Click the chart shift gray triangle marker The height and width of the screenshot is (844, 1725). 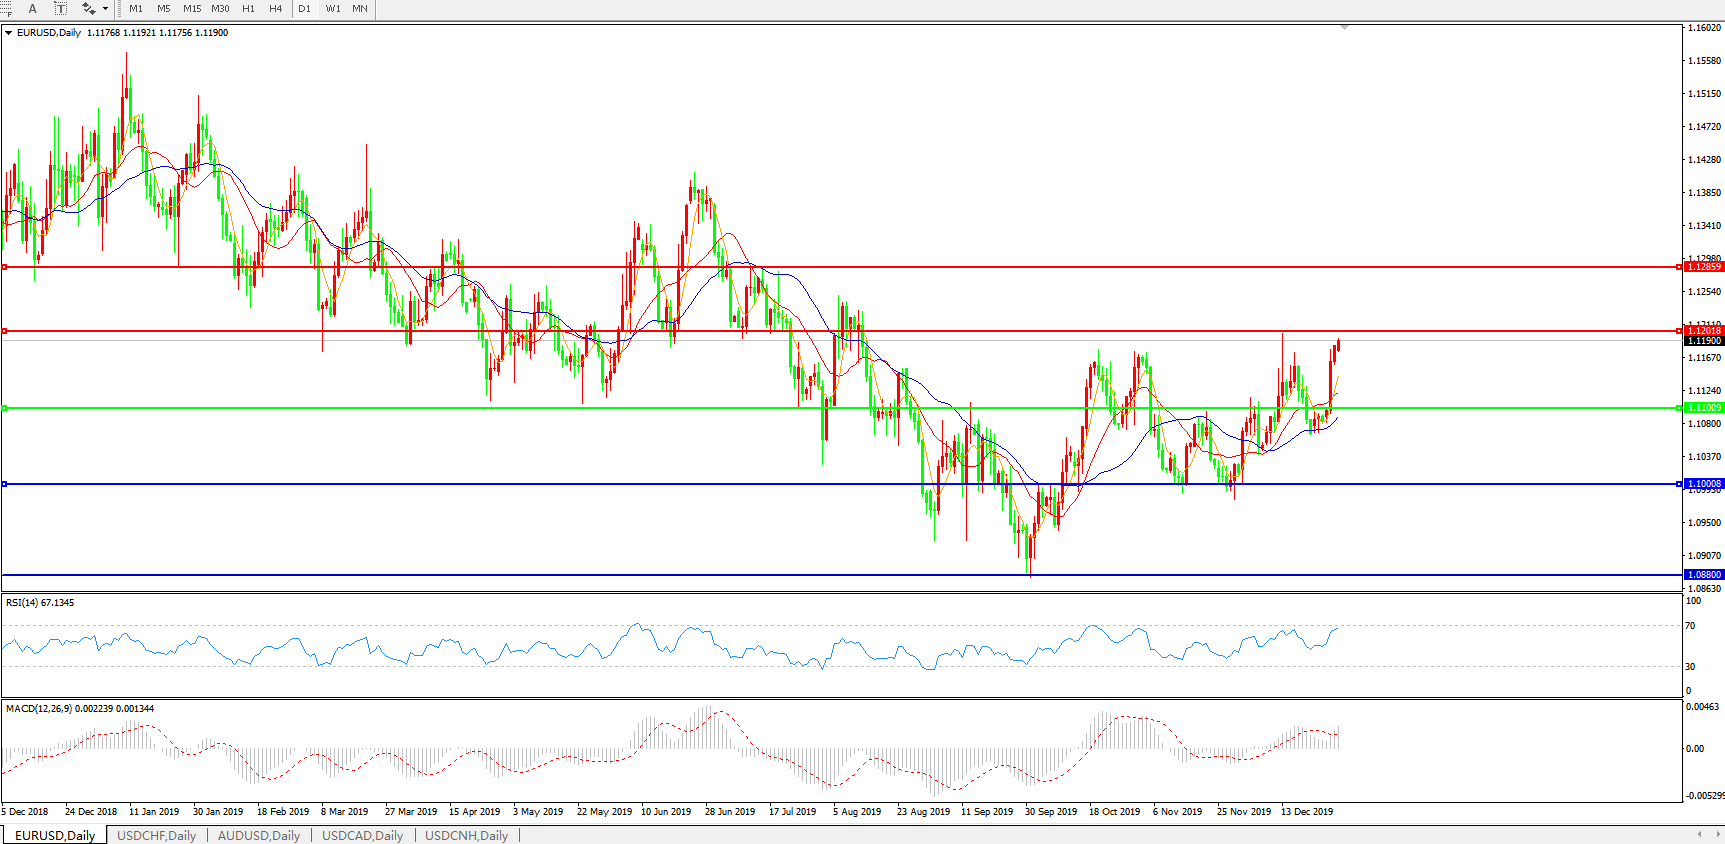click(1344, 28)
